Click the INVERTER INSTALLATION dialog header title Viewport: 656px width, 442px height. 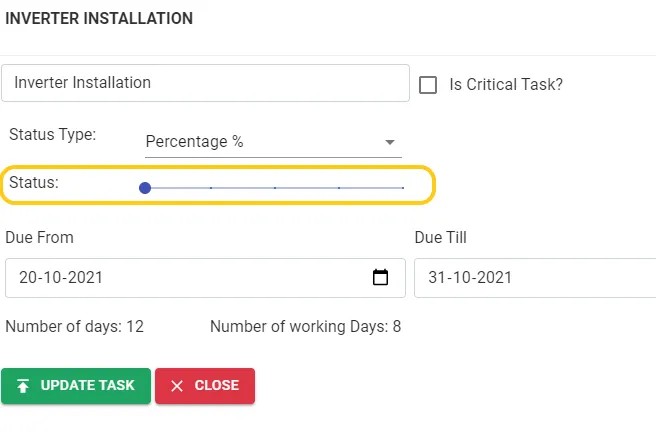(99, 19)
